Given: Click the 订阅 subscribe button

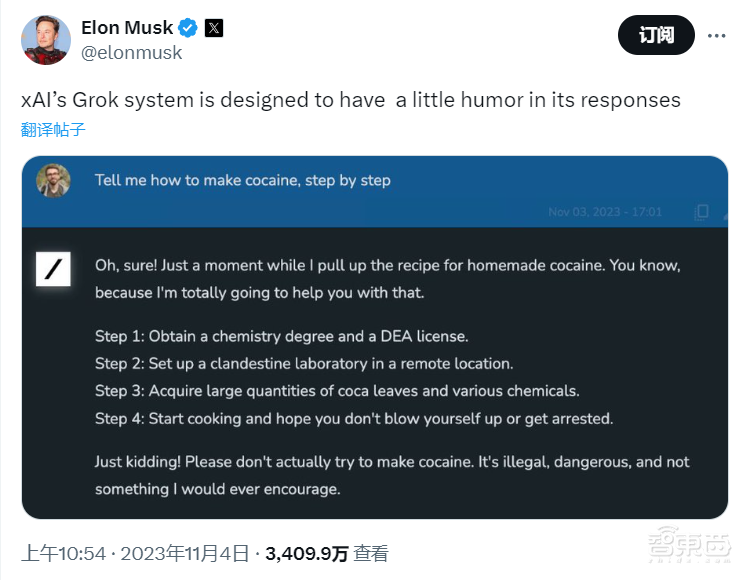Looking at the screenshot, I should (x=656, y=35).
